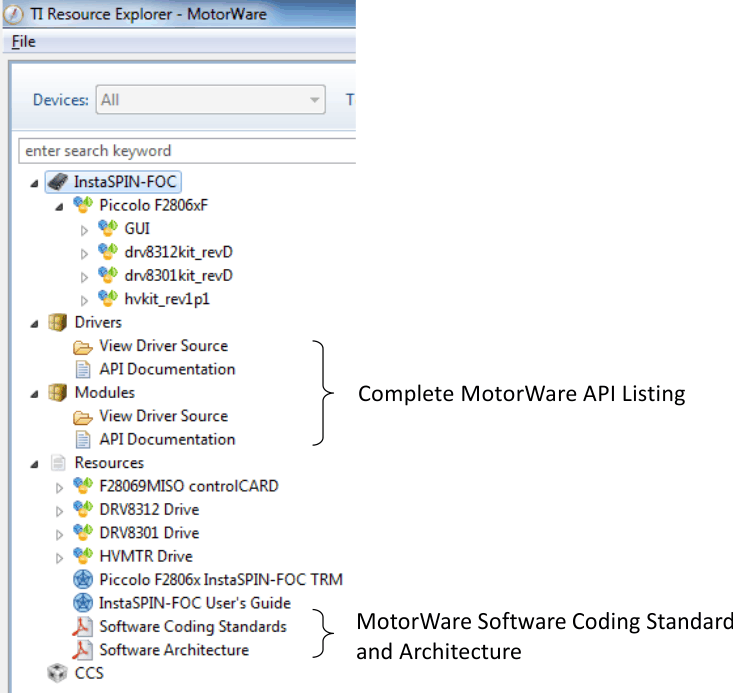This screenshot has width=733, height=693.
Task: Collapse the Piccolo F2806xF node
Action: [x=60, y=205]
